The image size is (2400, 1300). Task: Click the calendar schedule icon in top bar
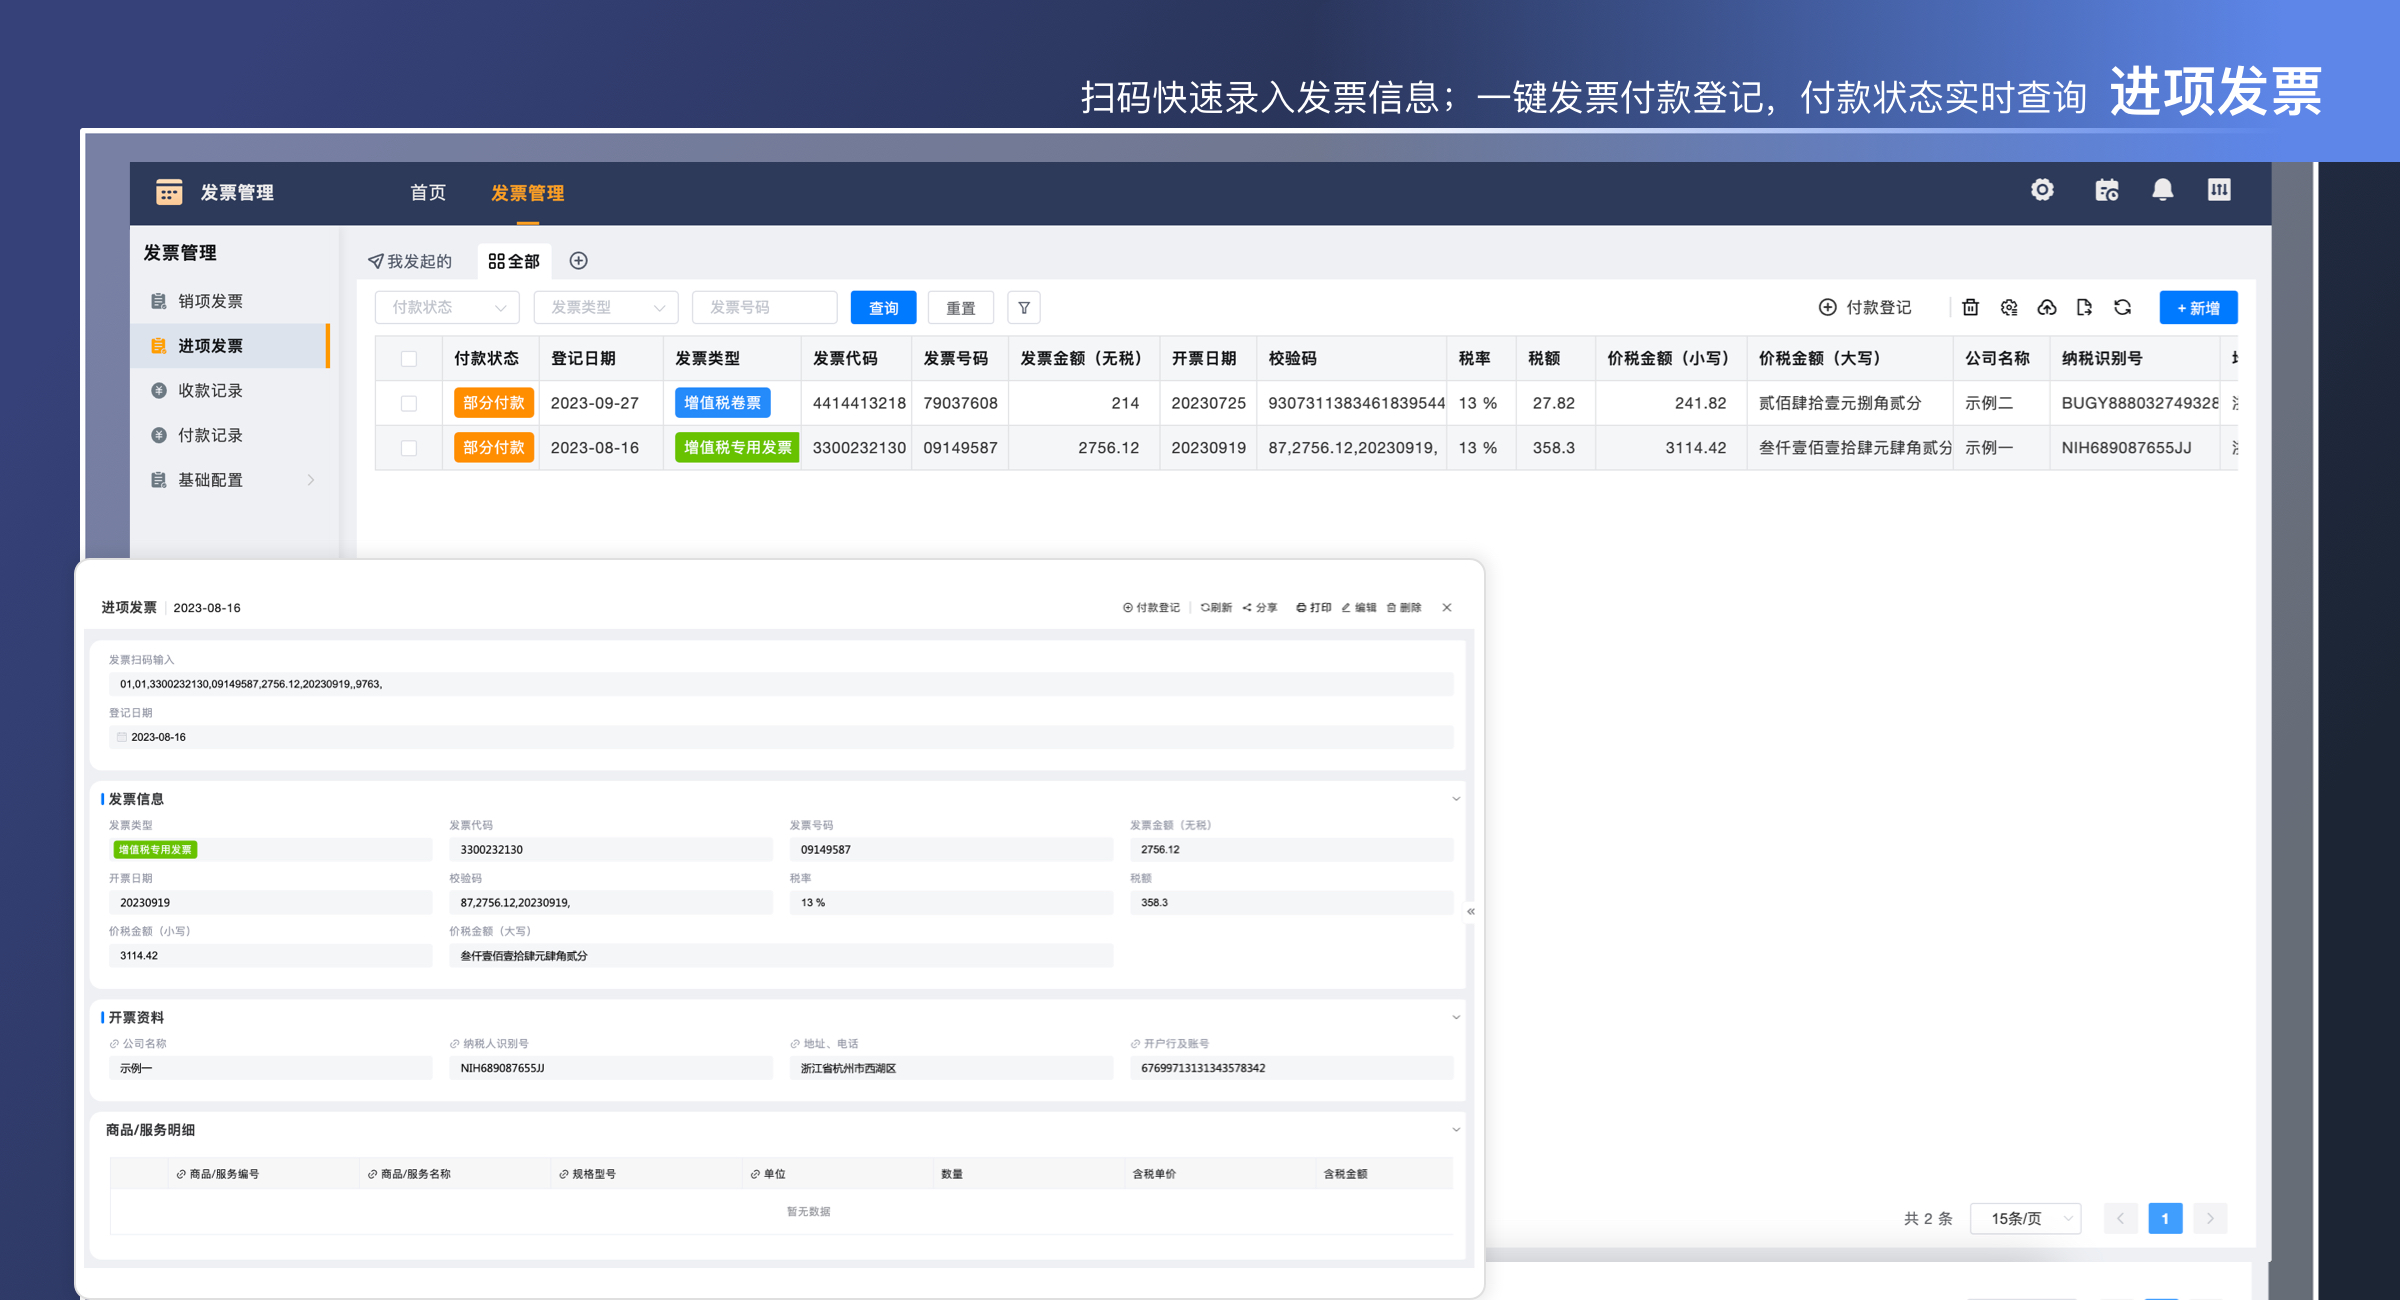pos(2106,190)
